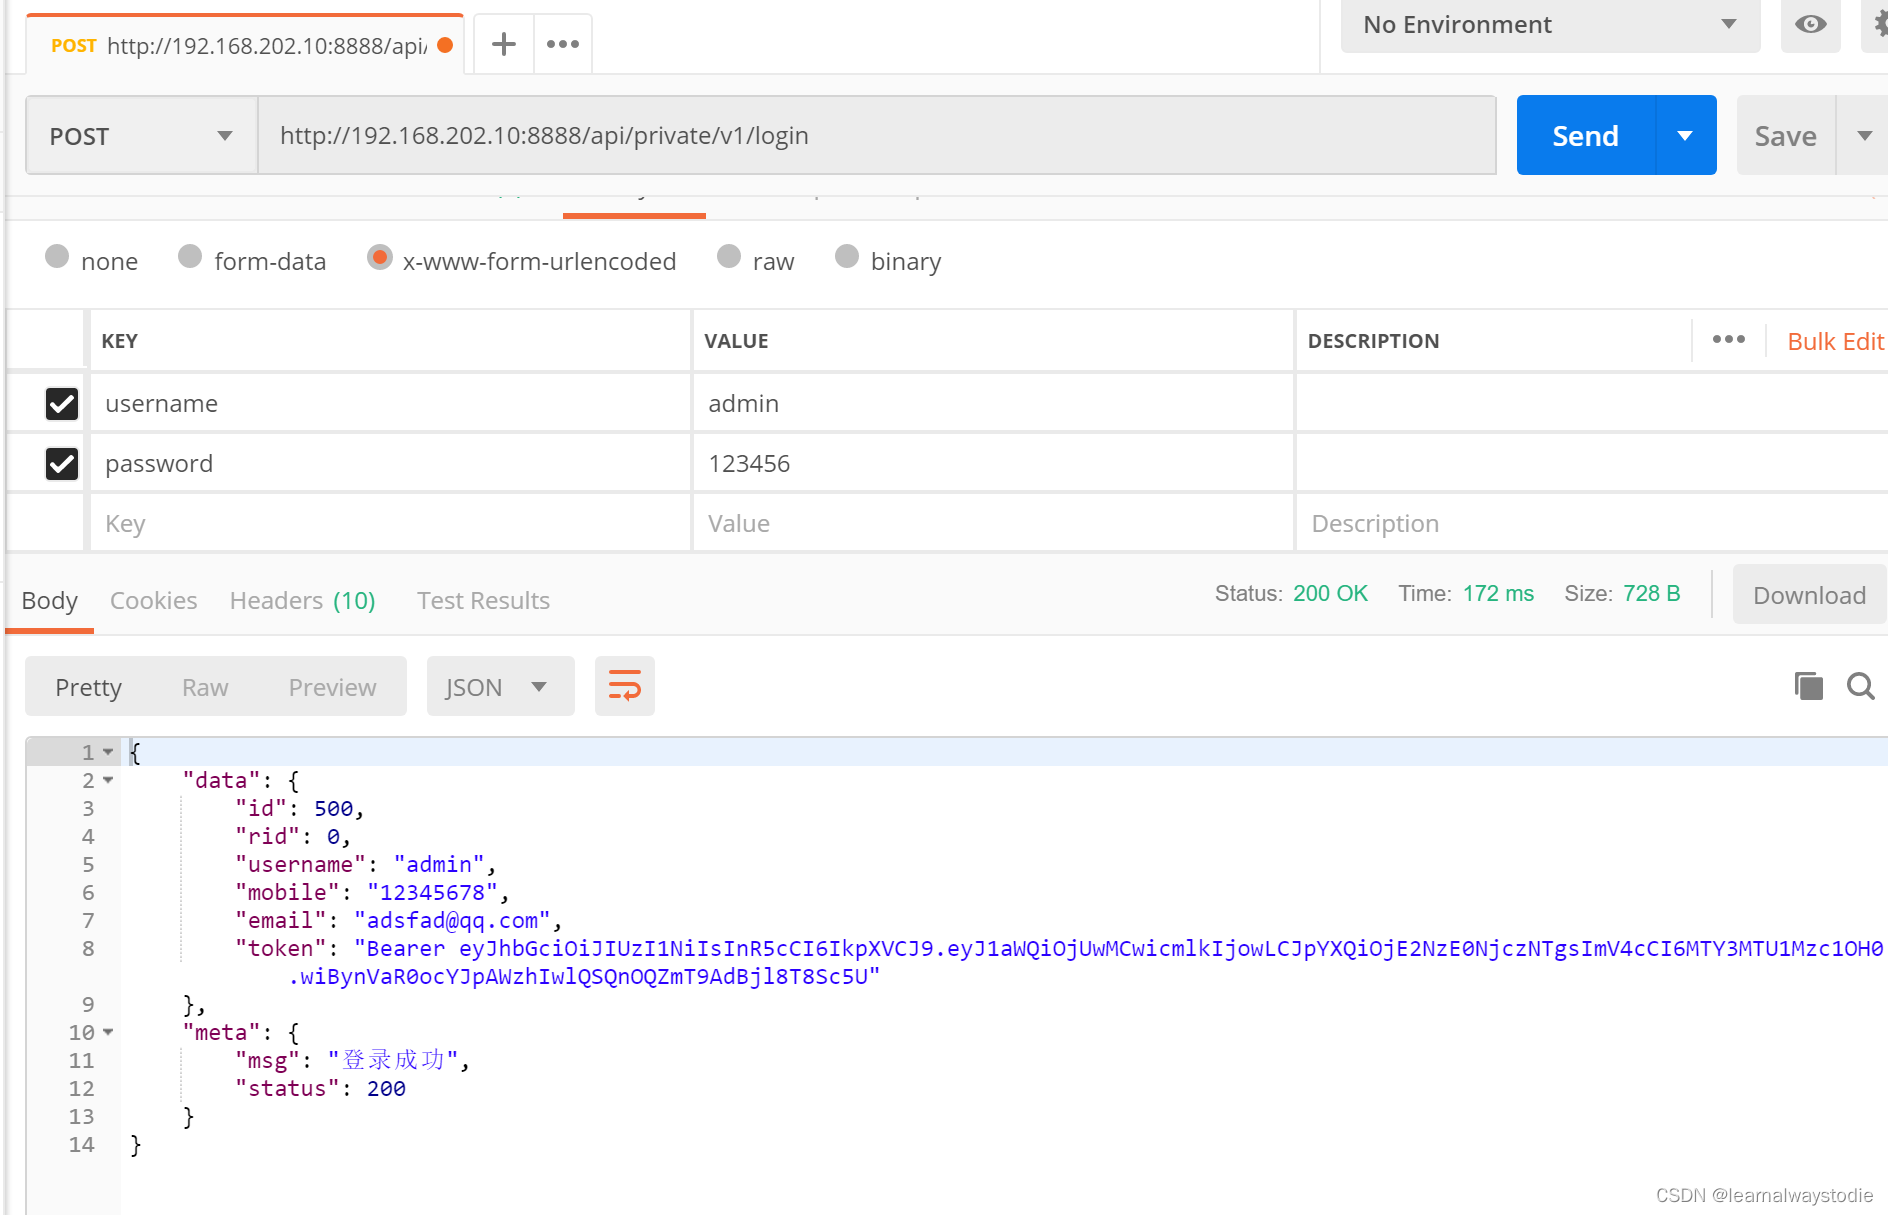Open the search in response icon

1860,686
